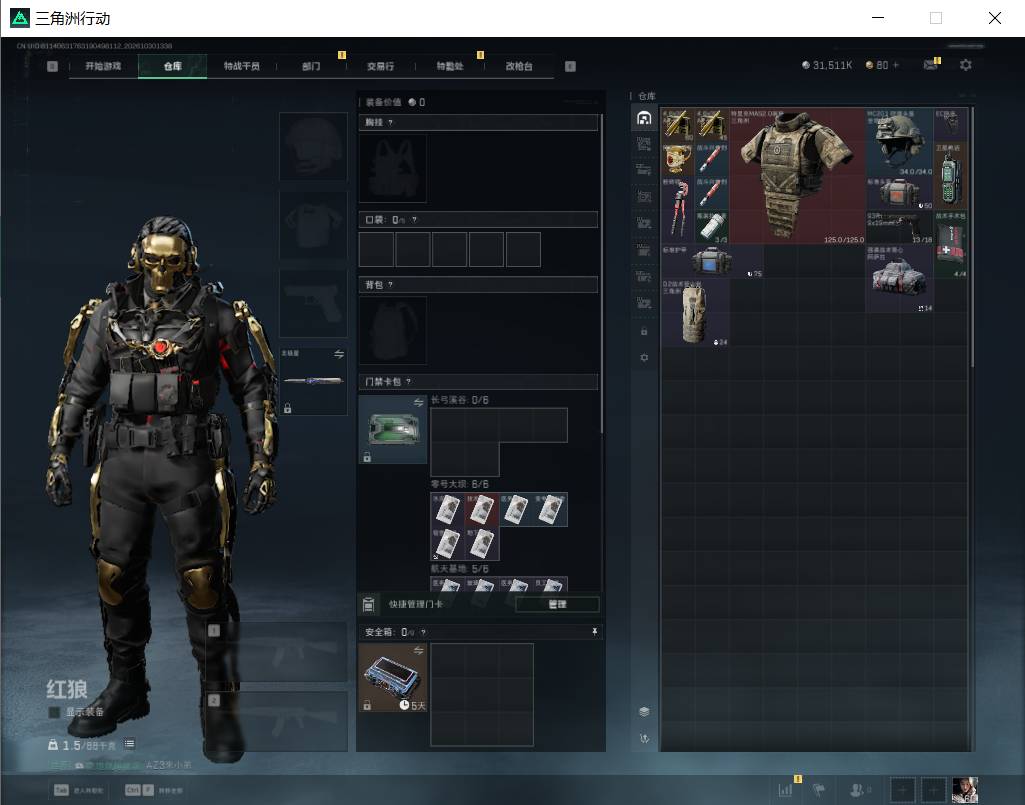Viewport: 1025px width, 805px height.
Task: Select the large tan body armor in warehouse
Action: coord(797,176)
